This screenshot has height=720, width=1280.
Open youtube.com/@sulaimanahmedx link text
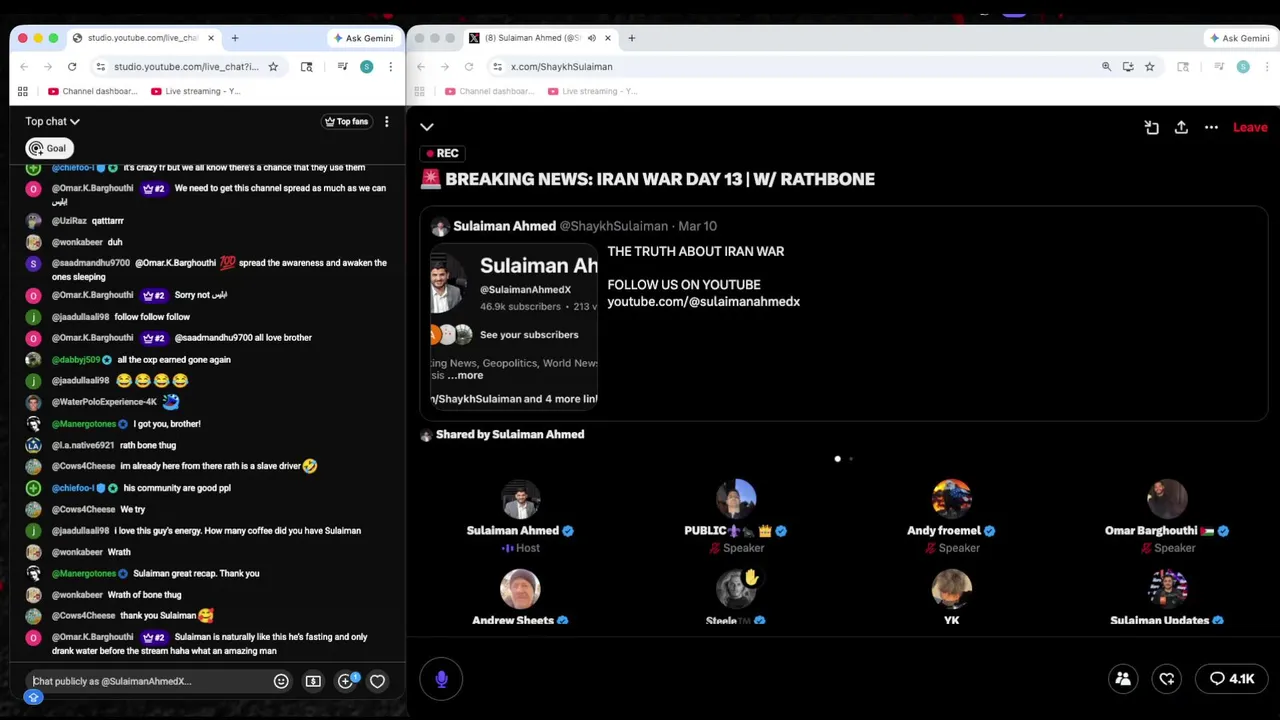coord(703,302)
